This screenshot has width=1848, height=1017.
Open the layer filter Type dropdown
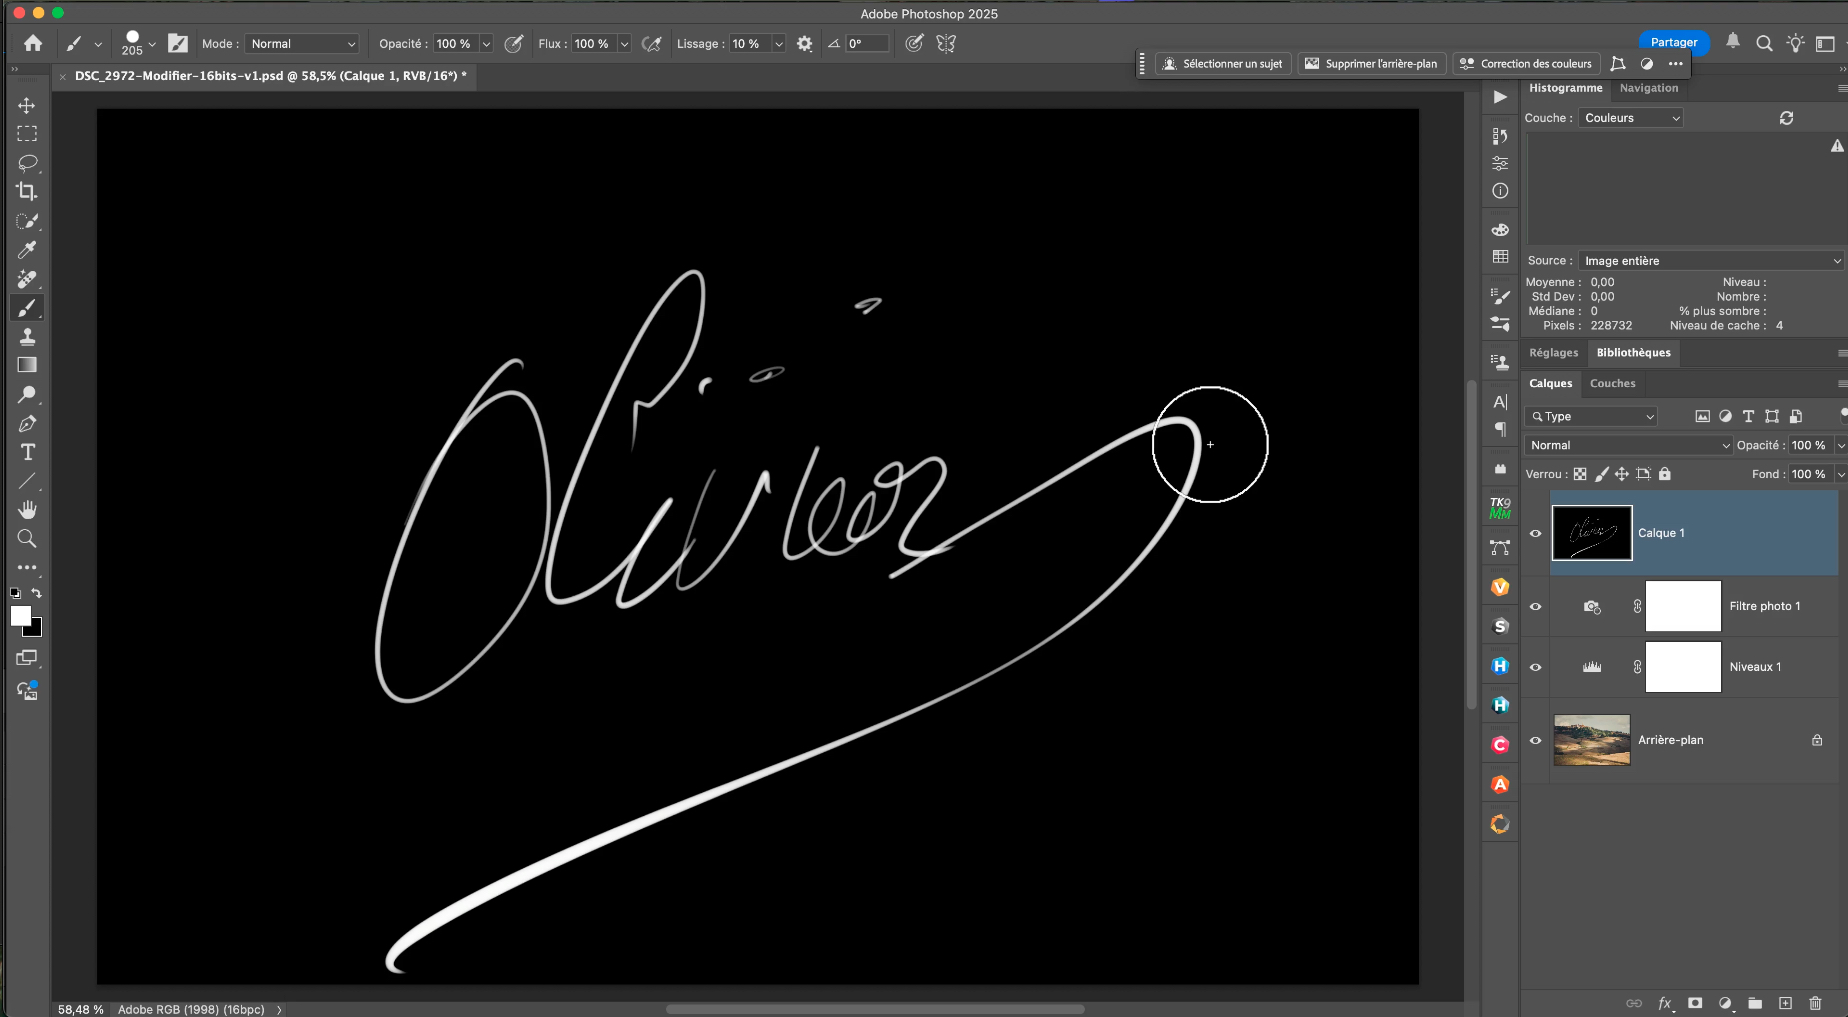1592,417
